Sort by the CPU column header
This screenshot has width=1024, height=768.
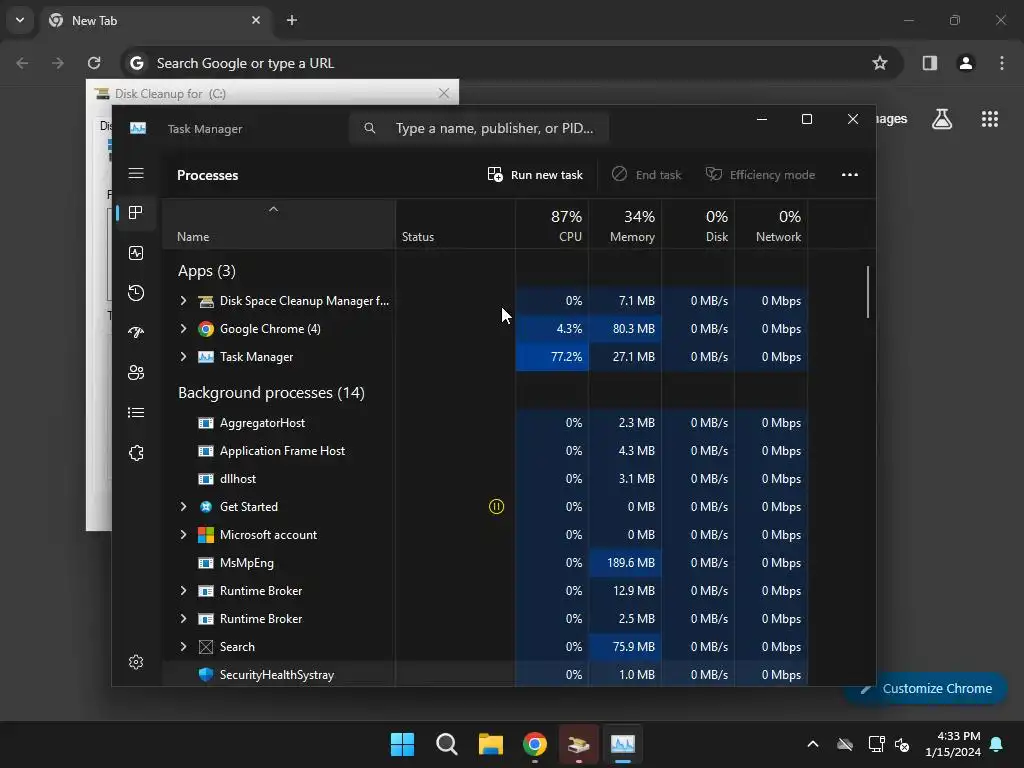click(552, 224)
